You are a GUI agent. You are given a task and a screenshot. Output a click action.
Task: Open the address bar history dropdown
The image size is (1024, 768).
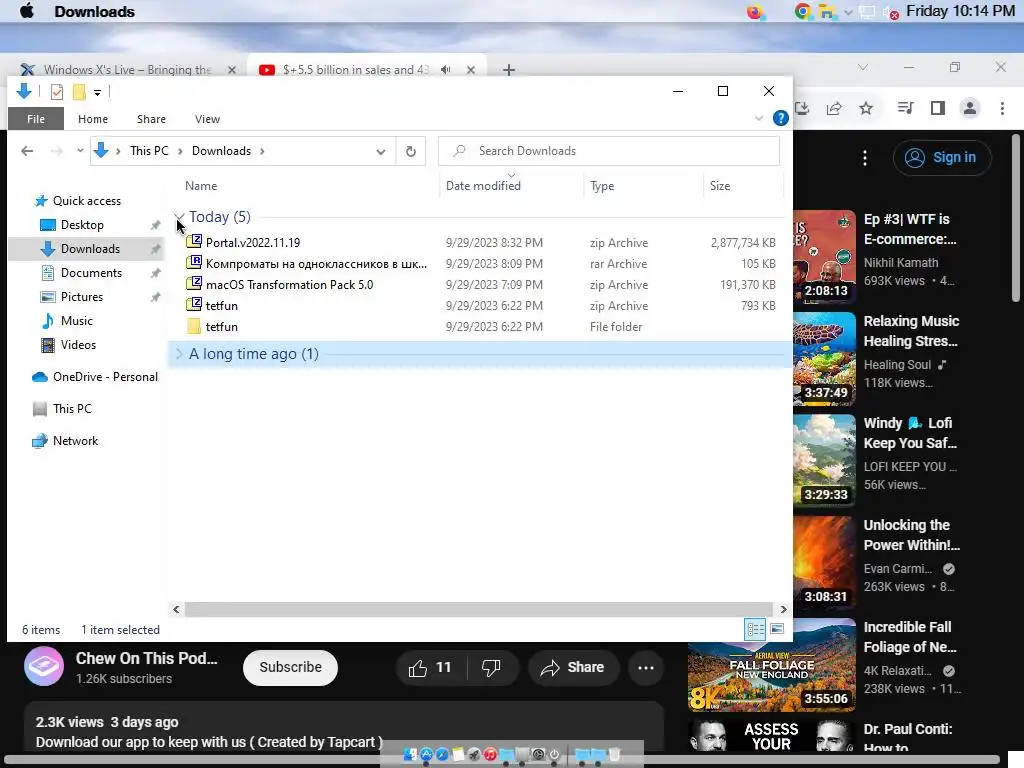pos(381,152)
